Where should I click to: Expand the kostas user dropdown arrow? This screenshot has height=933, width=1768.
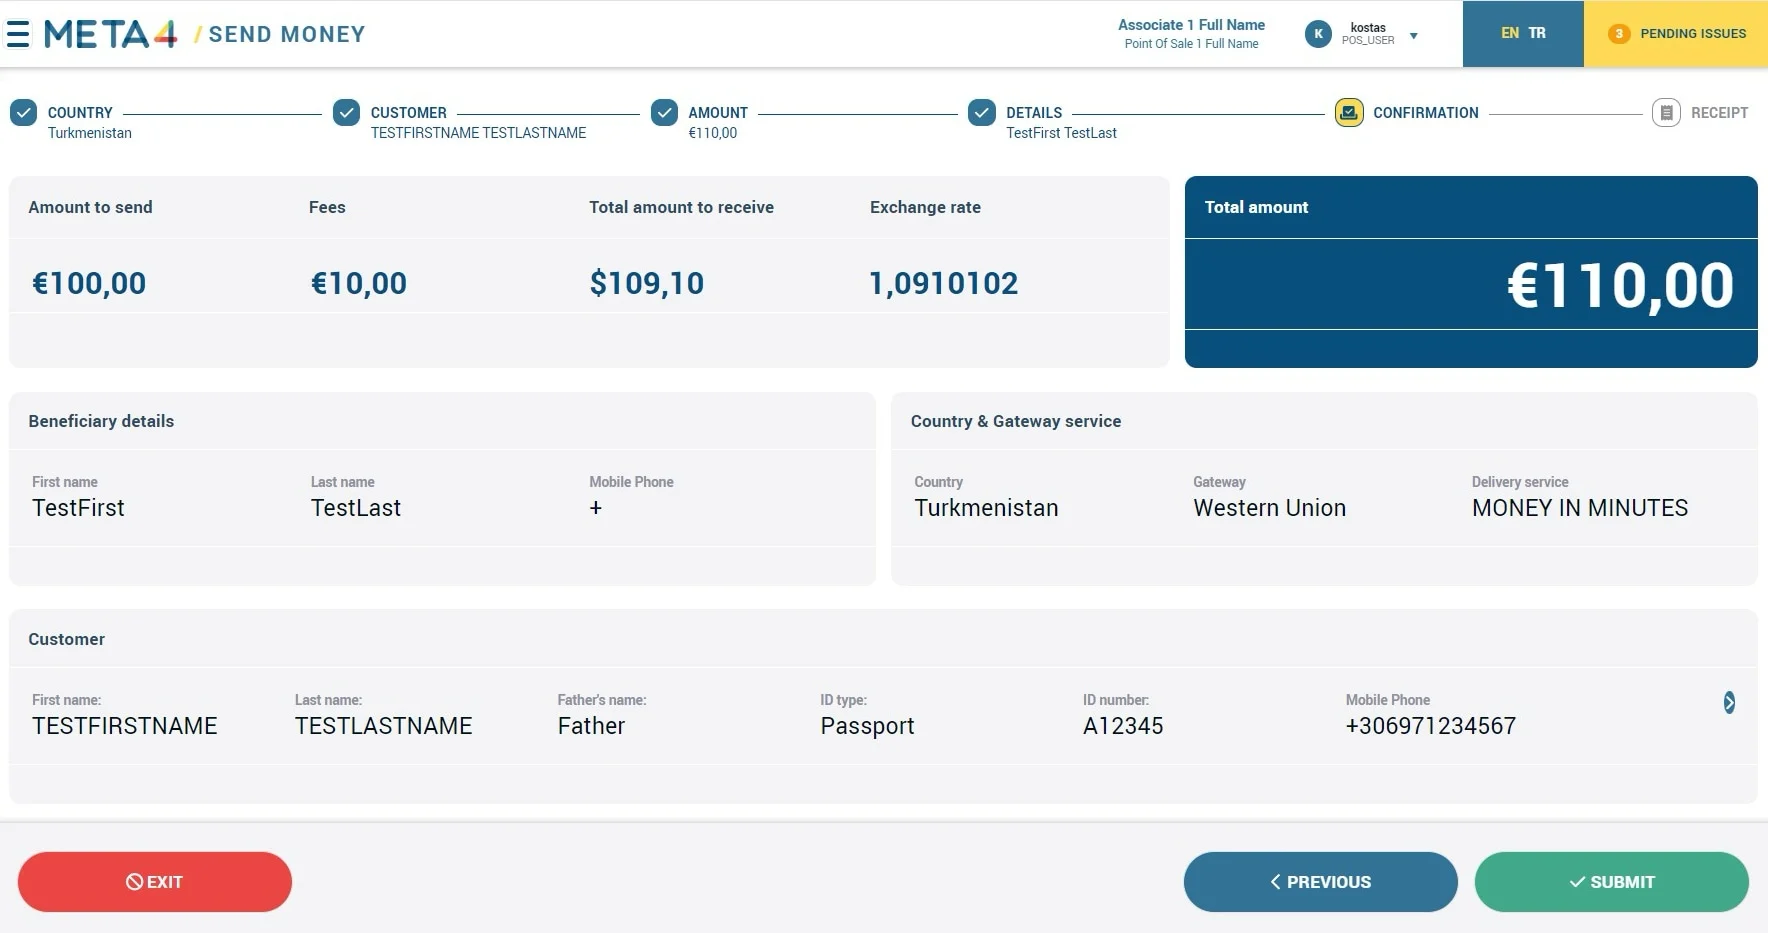click(x=1414, y=36)
